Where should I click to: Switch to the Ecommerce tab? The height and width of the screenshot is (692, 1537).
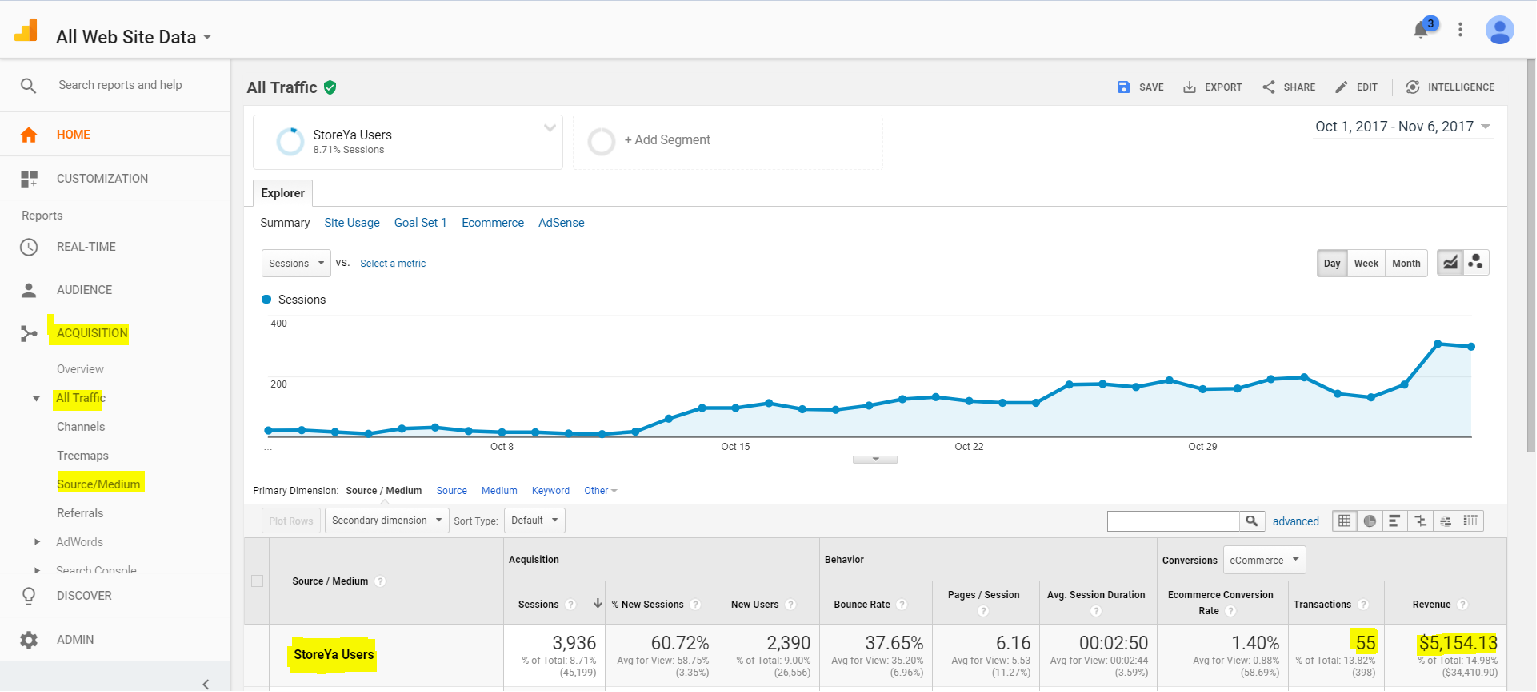coord(492,223)
